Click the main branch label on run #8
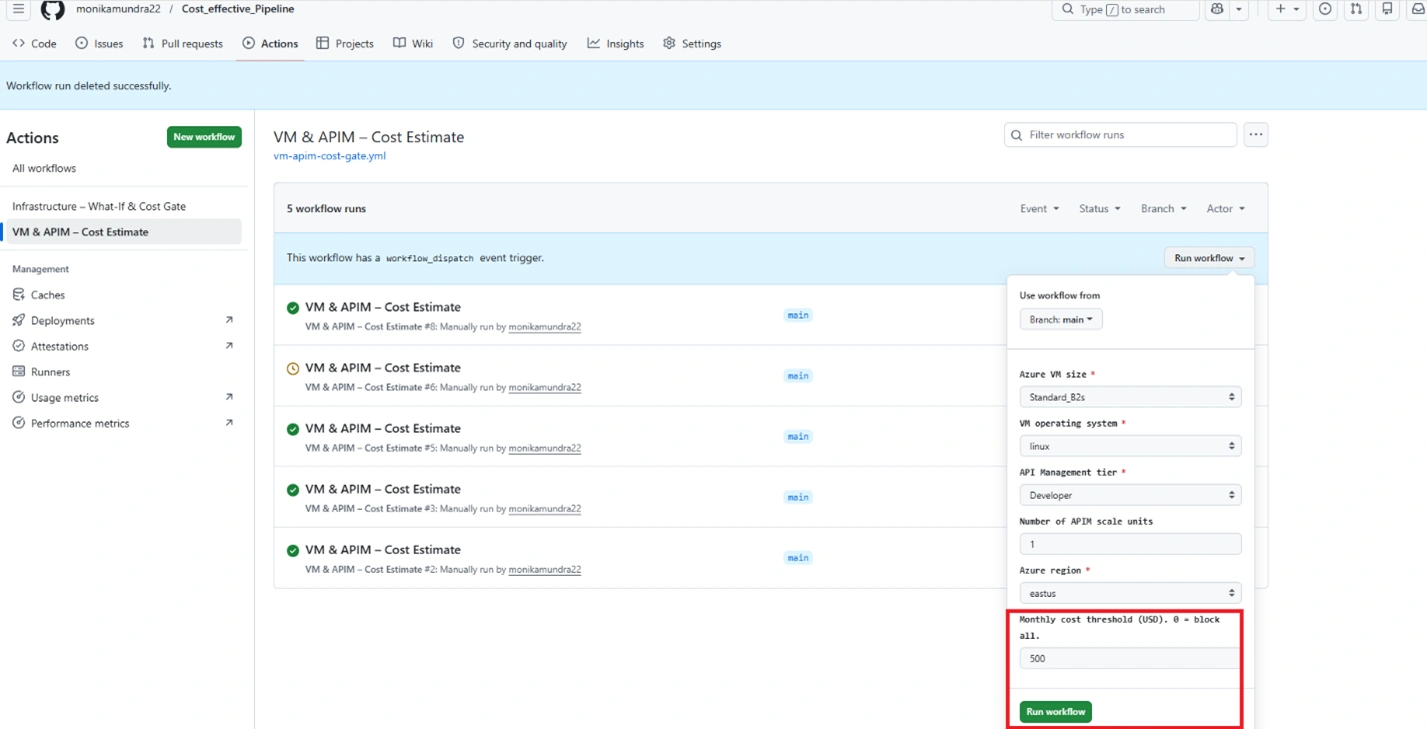 [x=798, y=315]
